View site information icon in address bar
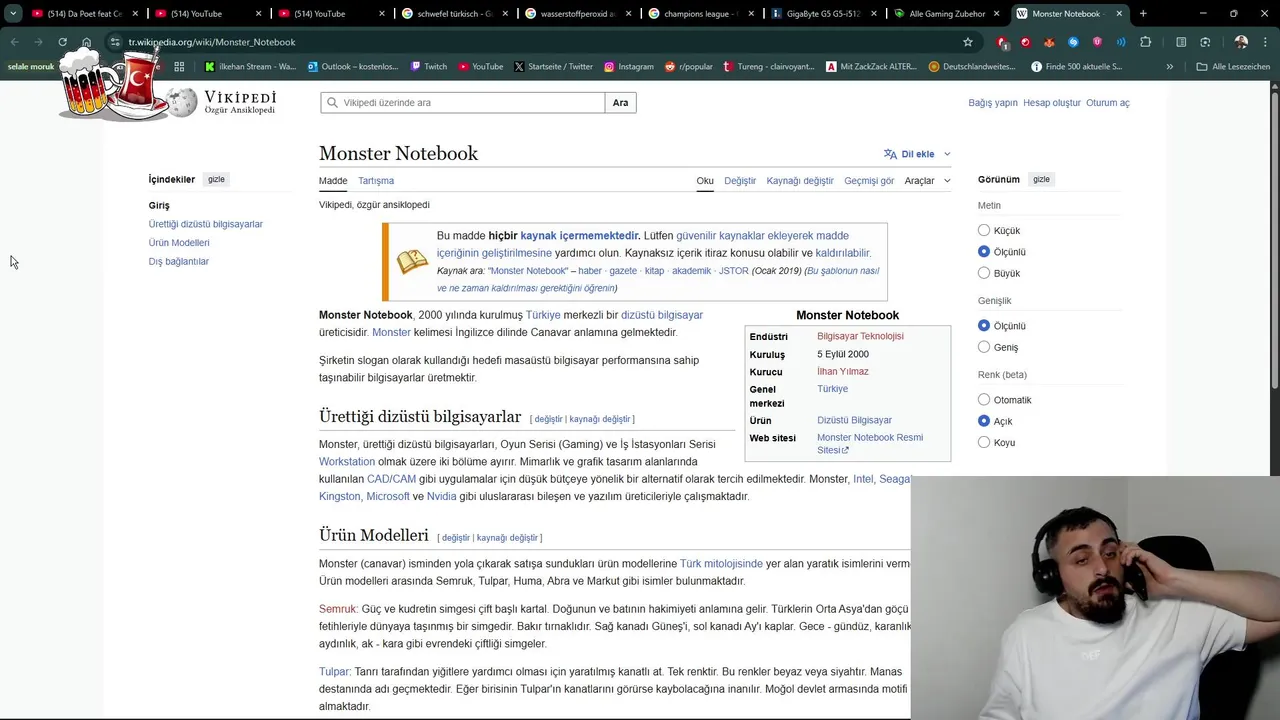The image size is (1280, 720). [x=115, y=42]
